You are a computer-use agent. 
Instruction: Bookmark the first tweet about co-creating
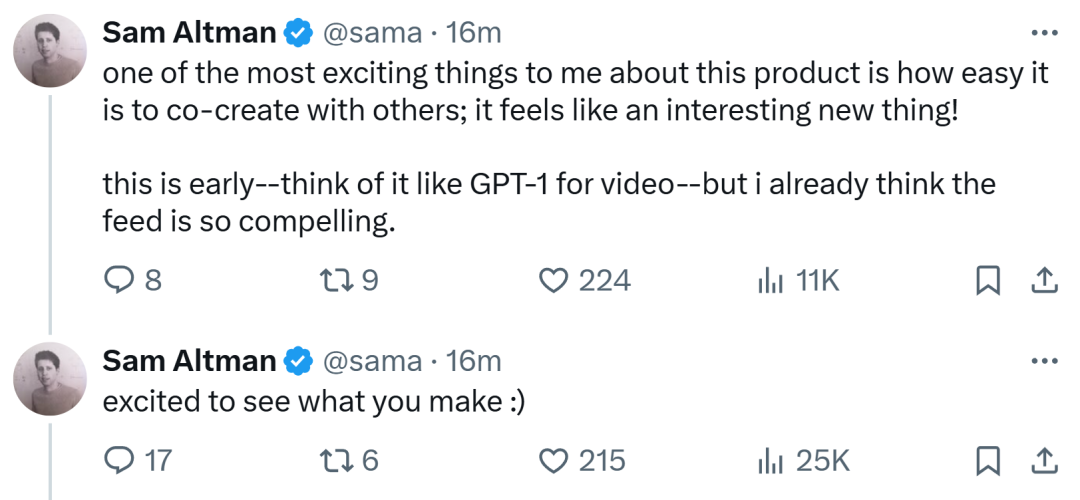tap(988, 281)
